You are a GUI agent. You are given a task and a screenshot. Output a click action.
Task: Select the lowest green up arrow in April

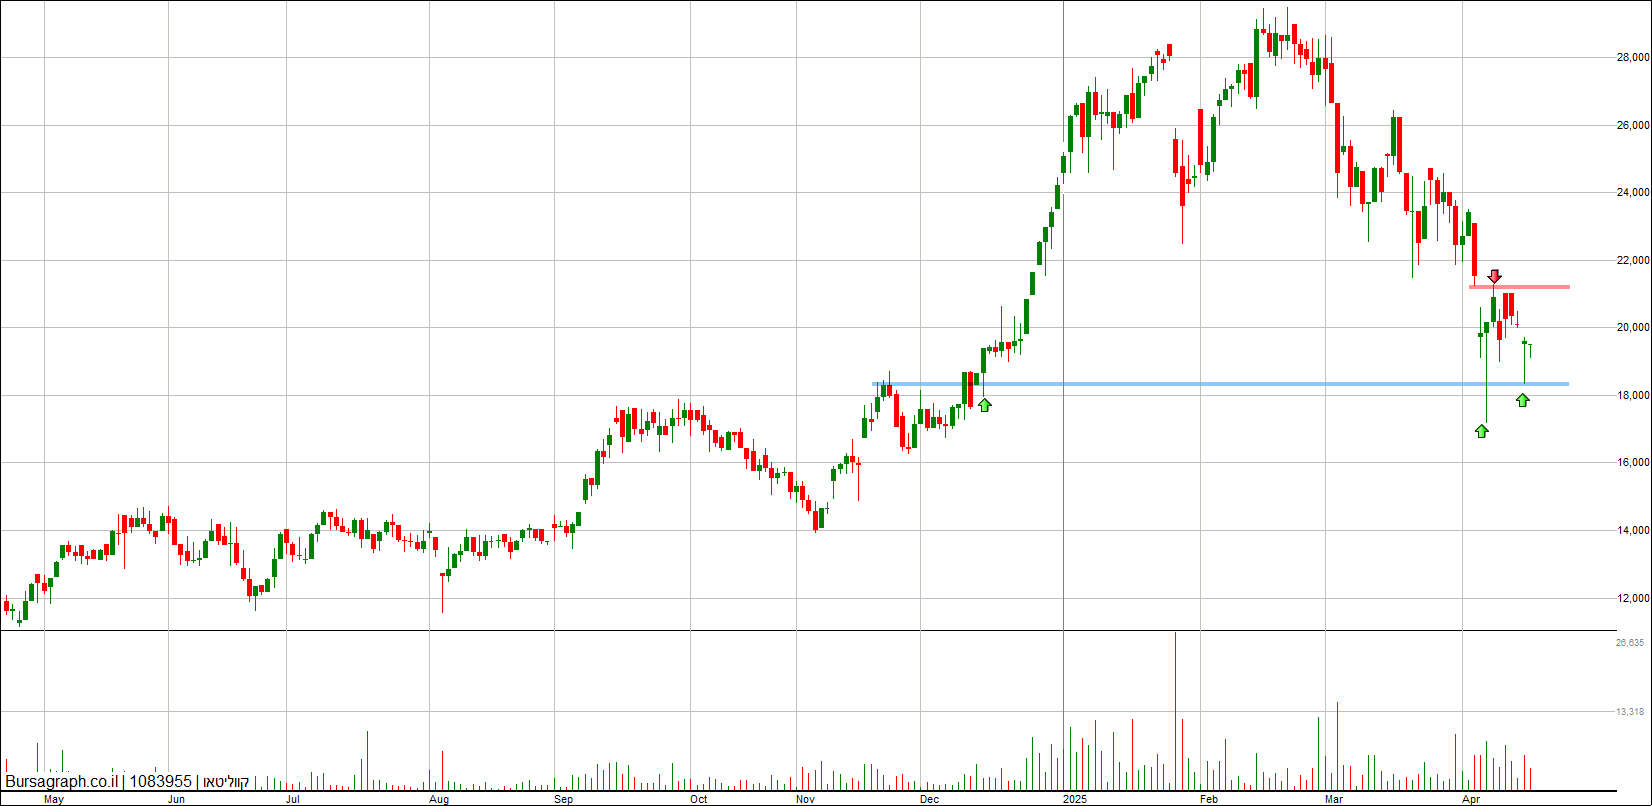point(1482,431)
